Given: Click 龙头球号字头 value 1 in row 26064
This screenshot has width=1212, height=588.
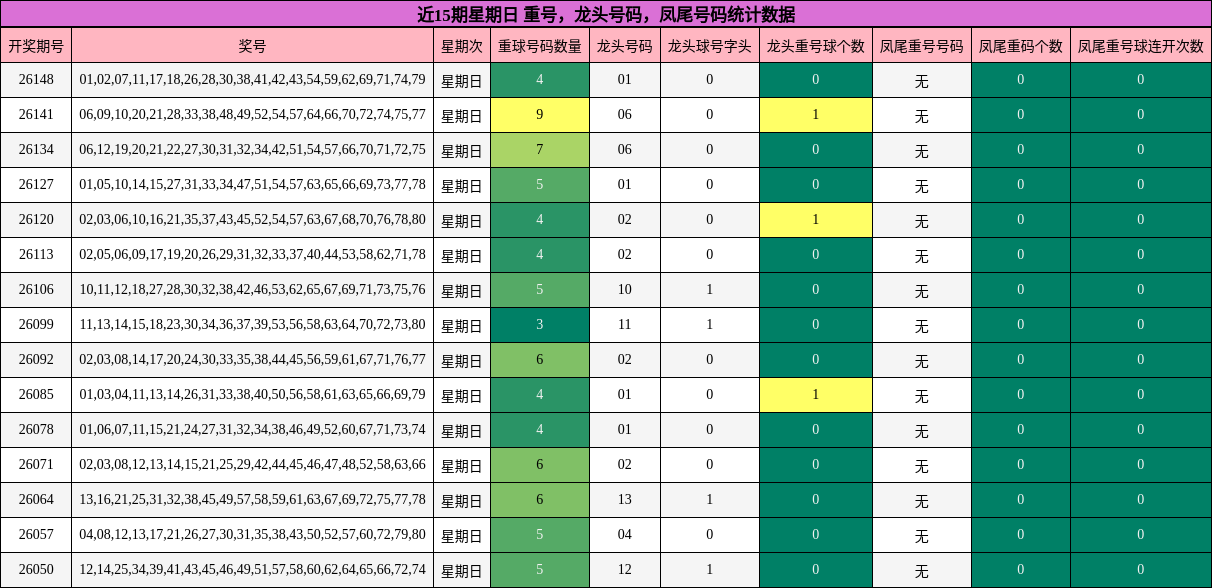Looking at the screenshot, I should pos(710,500).
